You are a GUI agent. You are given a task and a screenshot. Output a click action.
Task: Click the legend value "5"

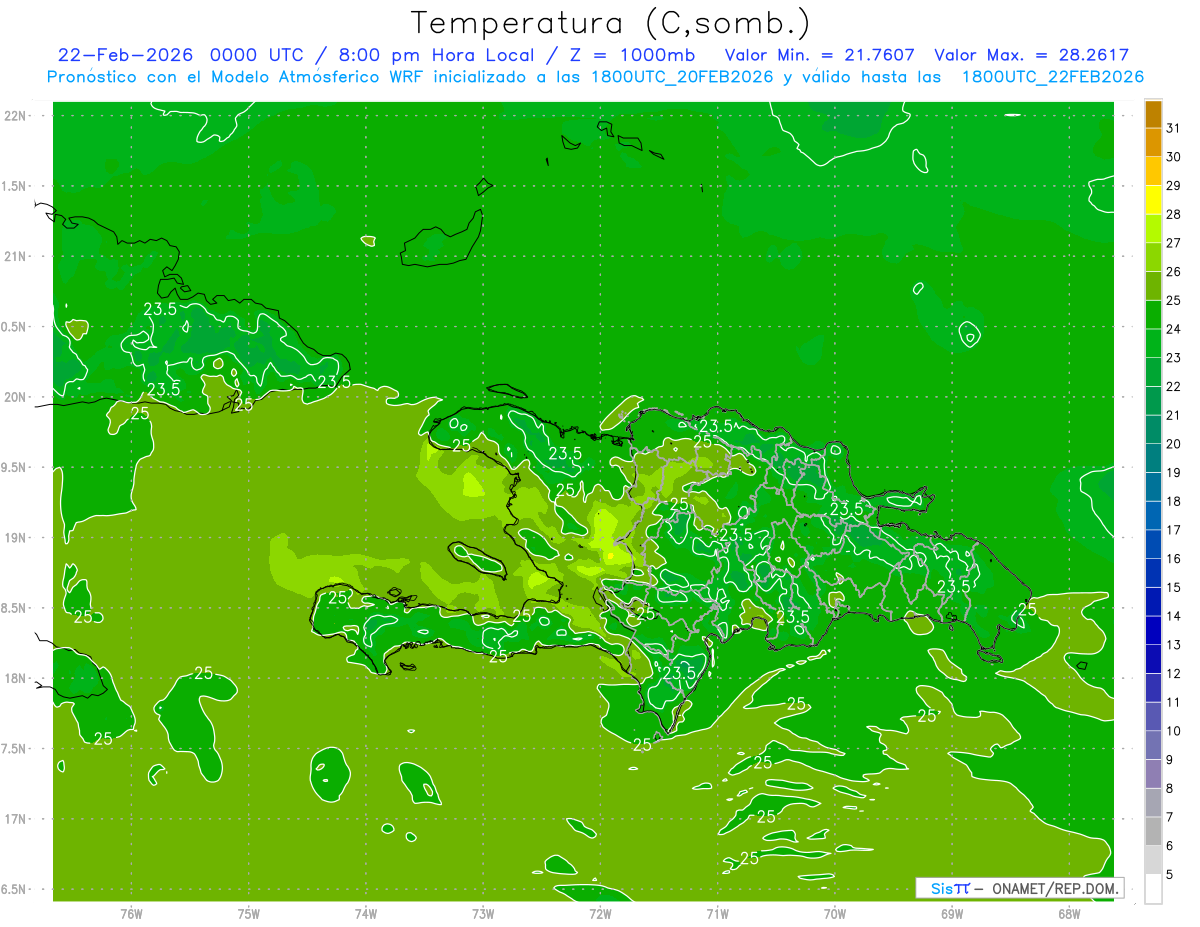point(1170,873)
